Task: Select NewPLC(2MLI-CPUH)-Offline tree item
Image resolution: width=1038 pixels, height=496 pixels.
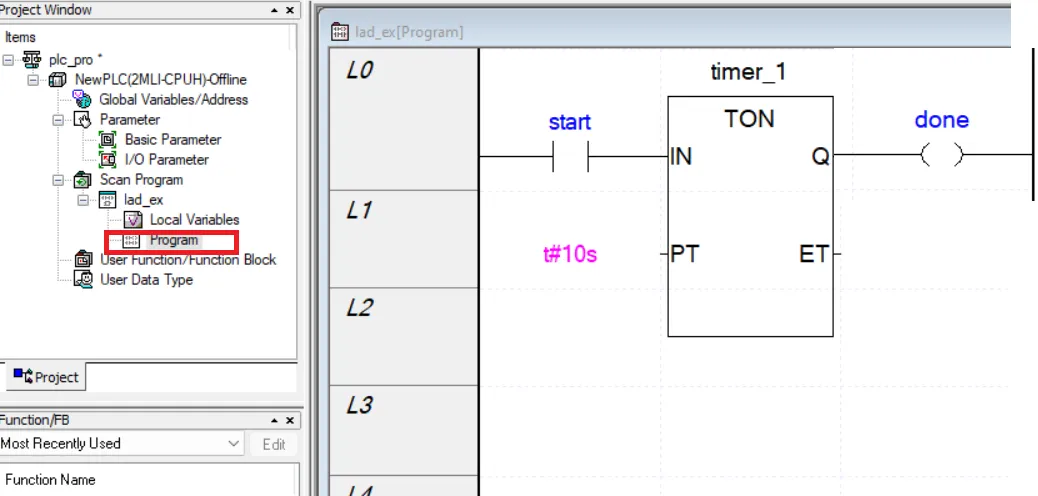Action: [x=161, y=79]
